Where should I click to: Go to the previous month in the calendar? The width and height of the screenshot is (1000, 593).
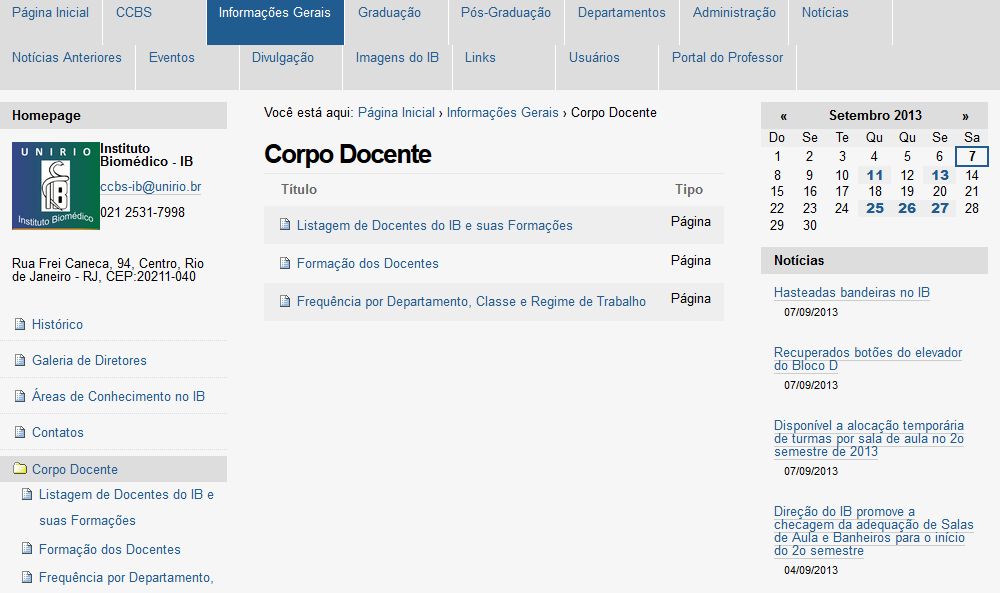[785, 115]
